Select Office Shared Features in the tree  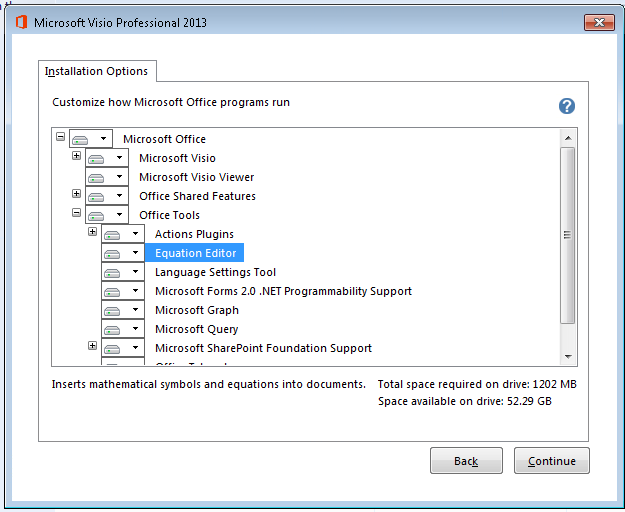(197, 196)
